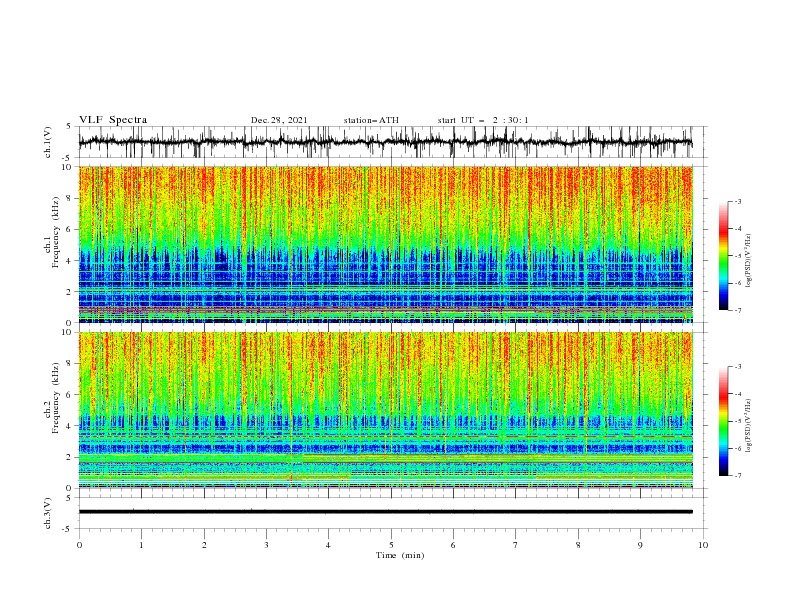Click the 'VLF Spectra' title text
The image size is (792, 612).
pos(113,120)
